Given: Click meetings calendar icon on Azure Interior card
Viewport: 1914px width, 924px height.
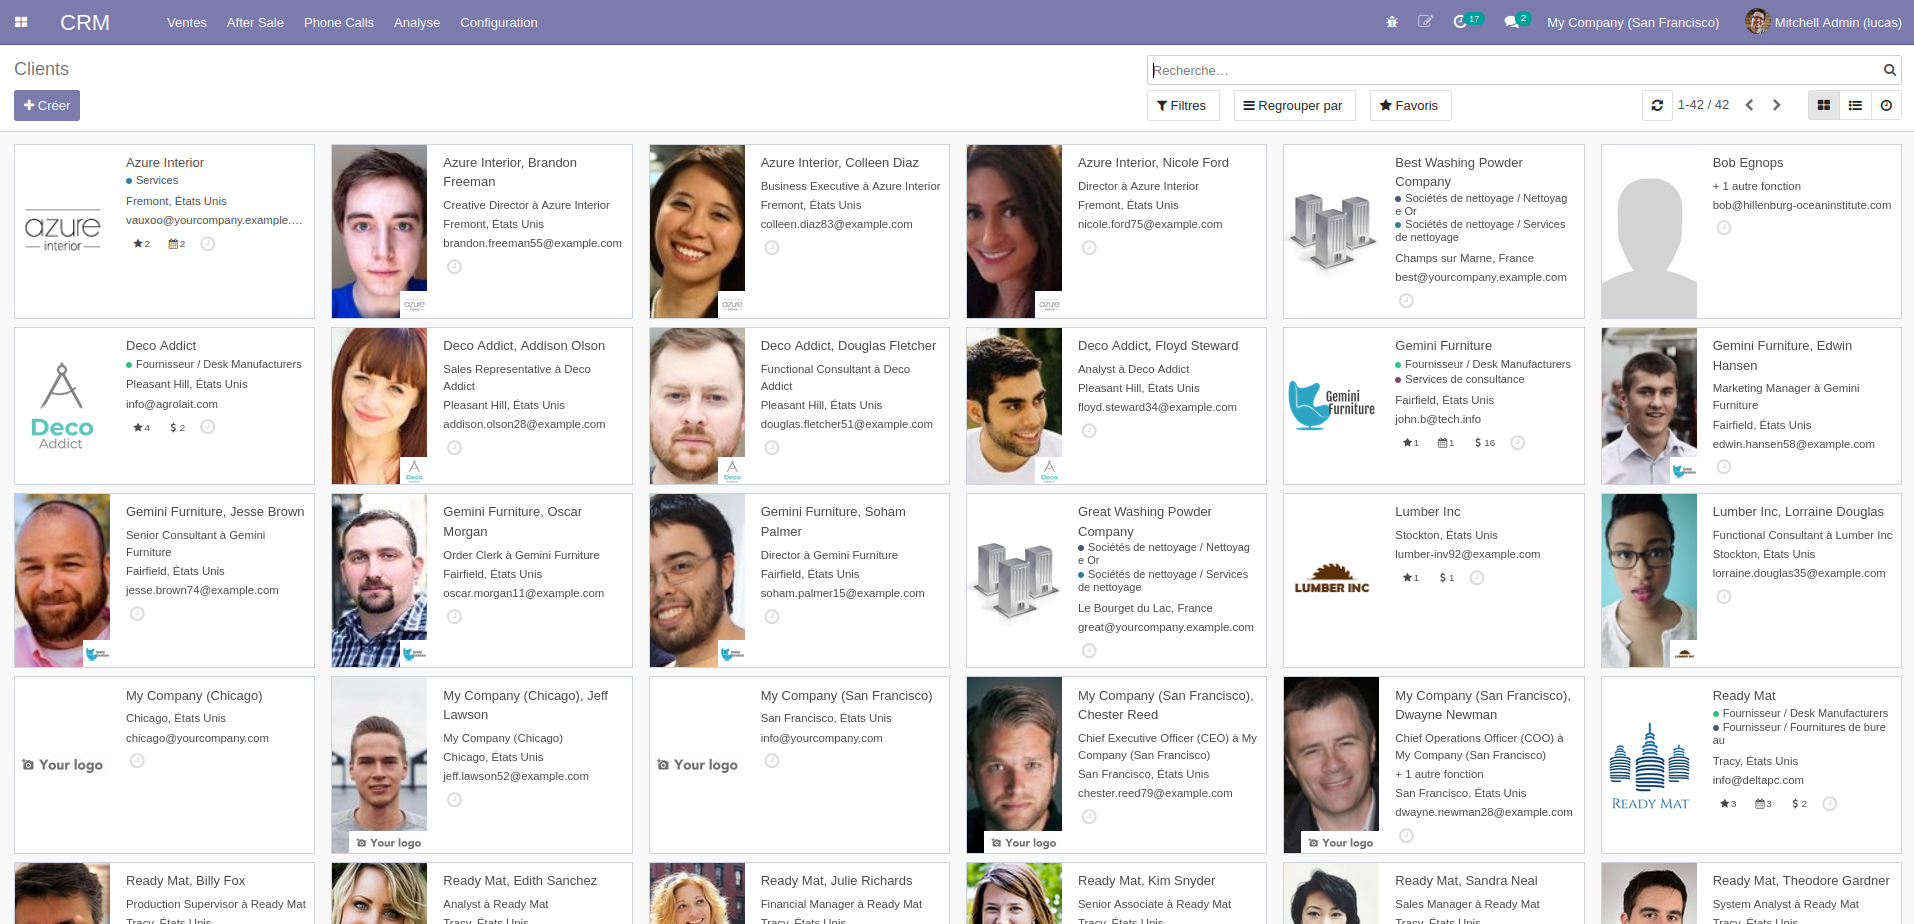Looking at the screenshot, I should coord(176,244).
